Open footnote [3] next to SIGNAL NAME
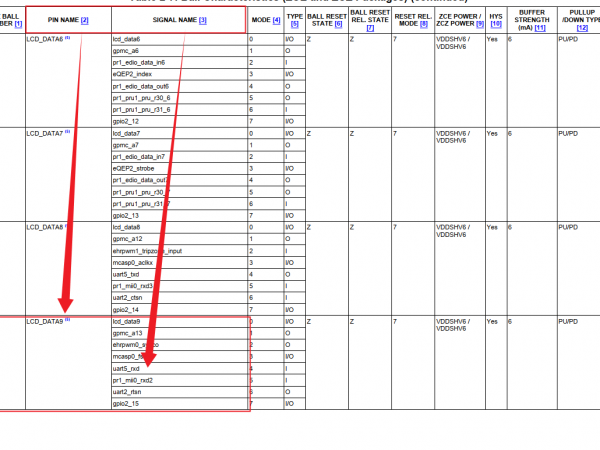This screenshot has height=450, width=600. (203, 20)
